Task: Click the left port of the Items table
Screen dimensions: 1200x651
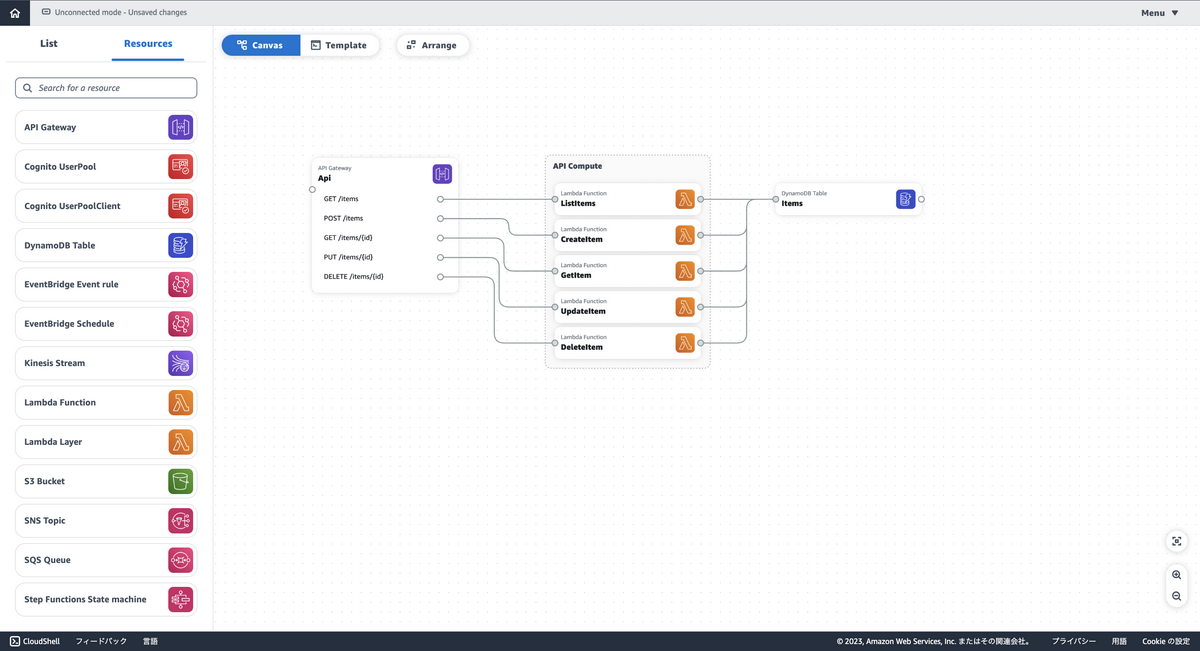Action: 775,199
